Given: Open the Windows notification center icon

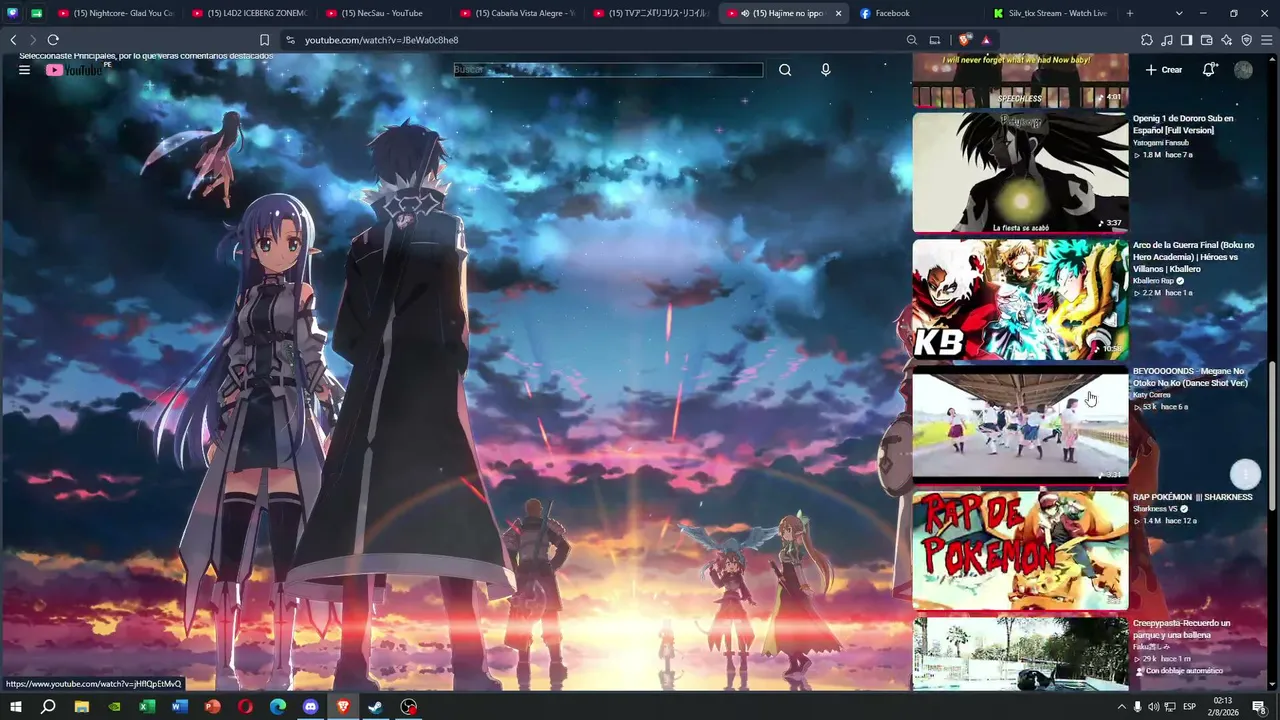Looking at the screenshot, I should (x=1259, y=707).
